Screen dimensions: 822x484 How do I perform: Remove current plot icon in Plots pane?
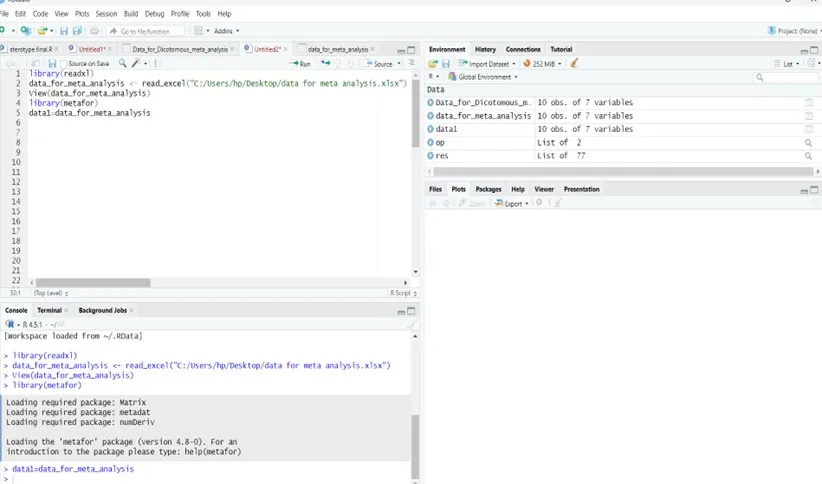pyautogui.click(x=539, y=203)
